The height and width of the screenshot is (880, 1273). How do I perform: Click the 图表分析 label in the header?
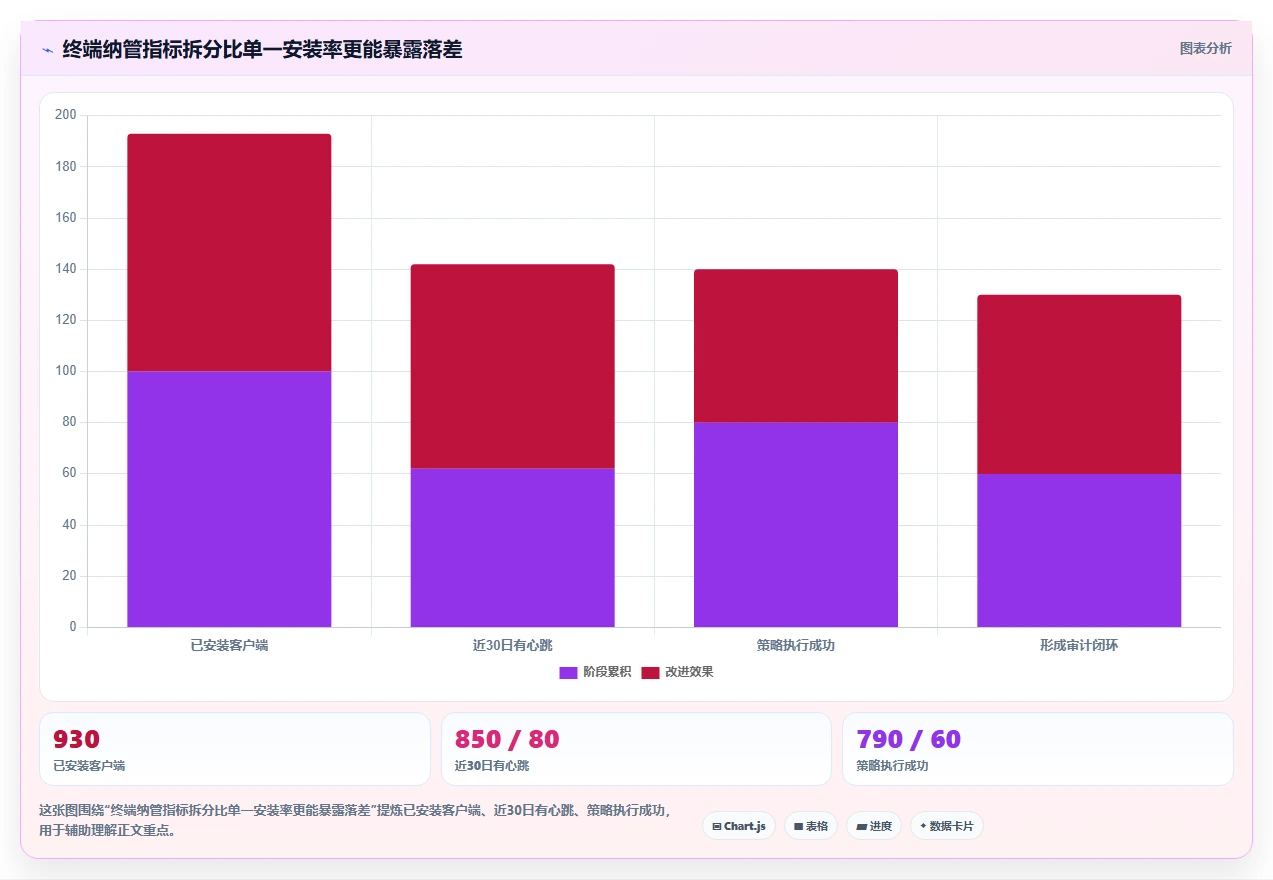(x=1205, y=48)
